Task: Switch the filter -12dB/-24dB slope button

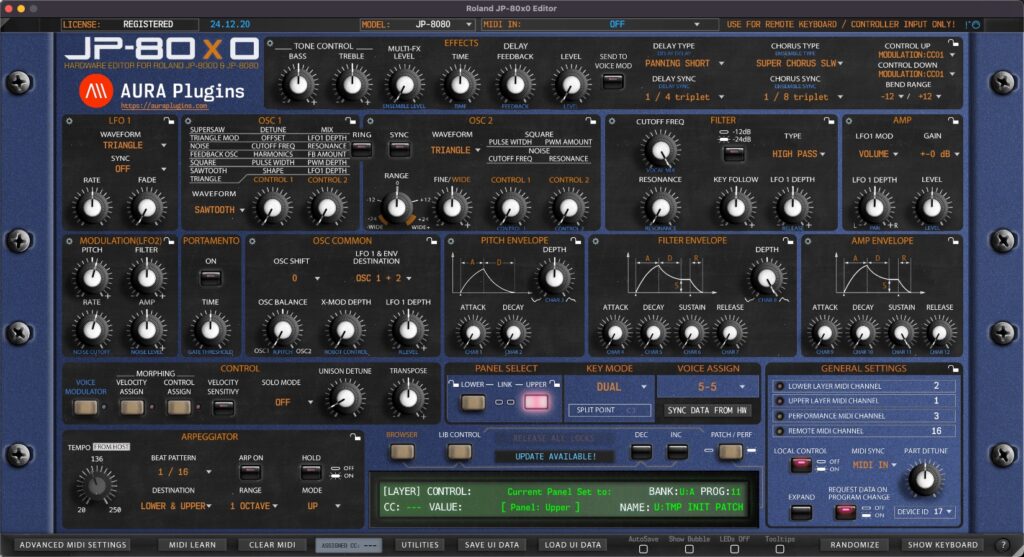Action: pos(734,154)
